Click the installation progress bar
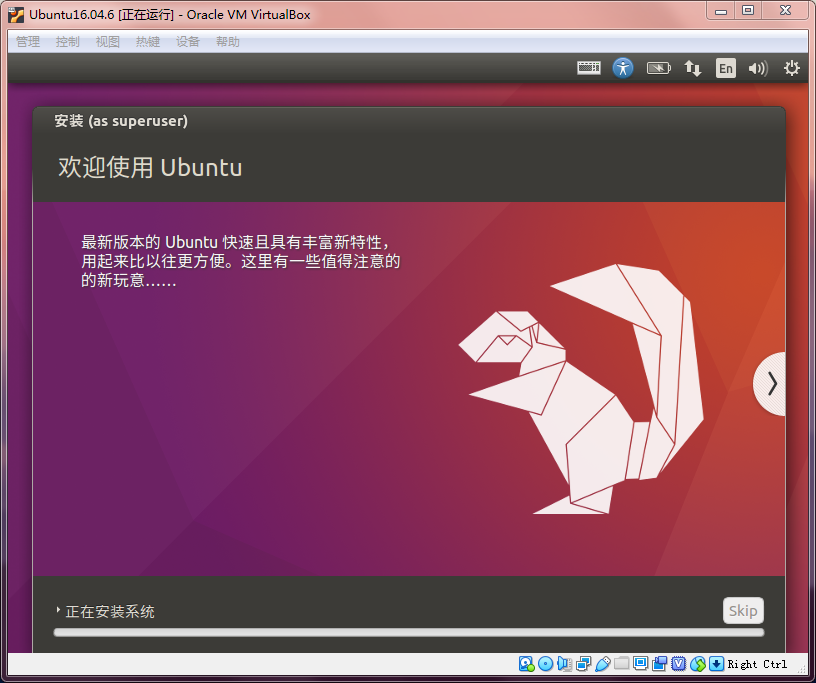This screenshot has width=816, height=683. [x=409, y=633]
